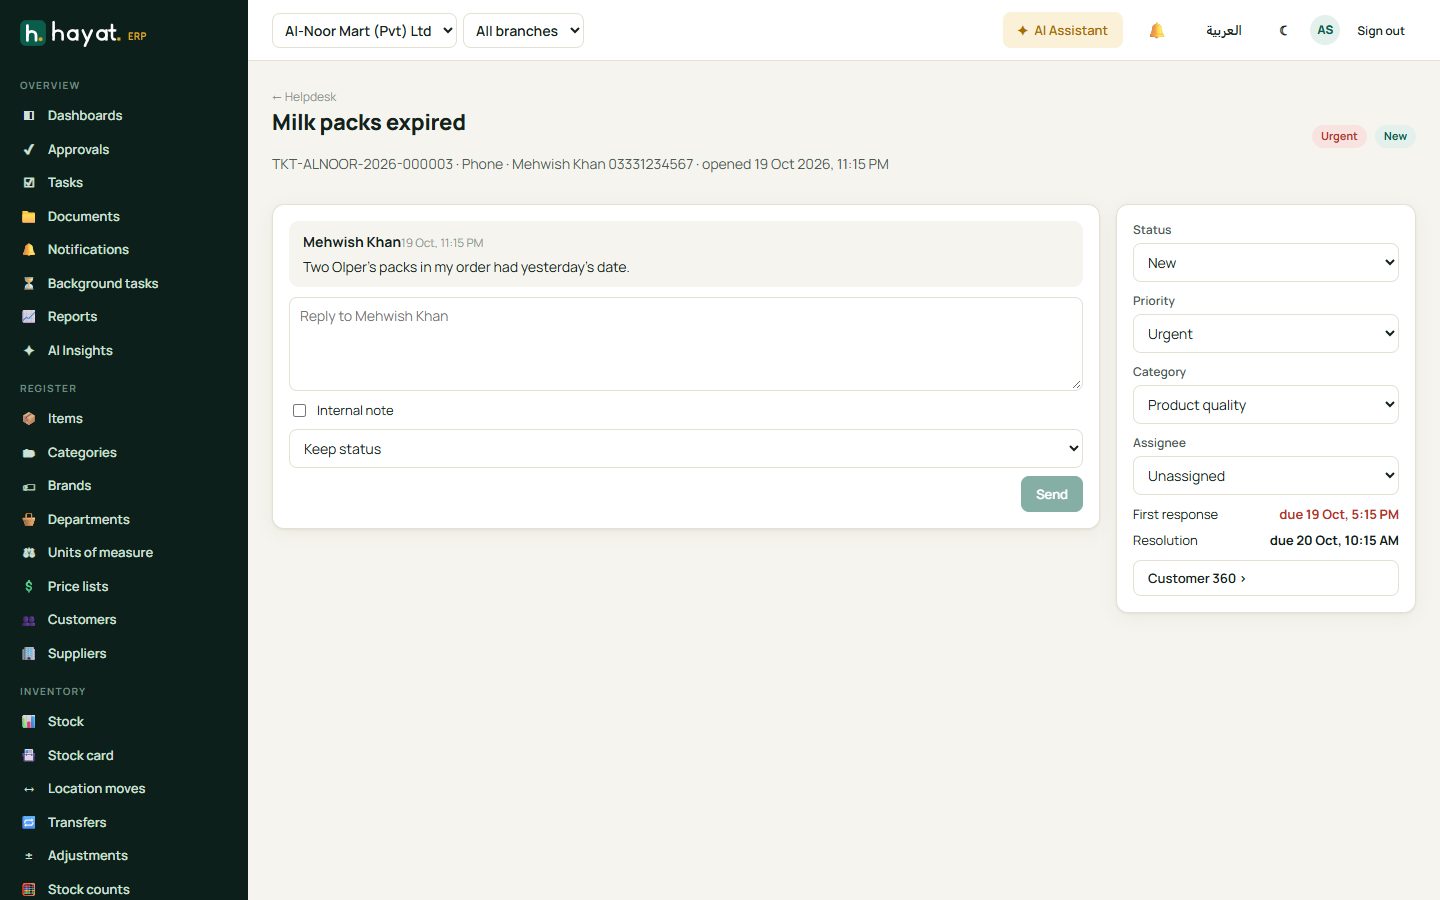Click Sign out
This screenshot has height=900, width=1440.
point(1381,31)
